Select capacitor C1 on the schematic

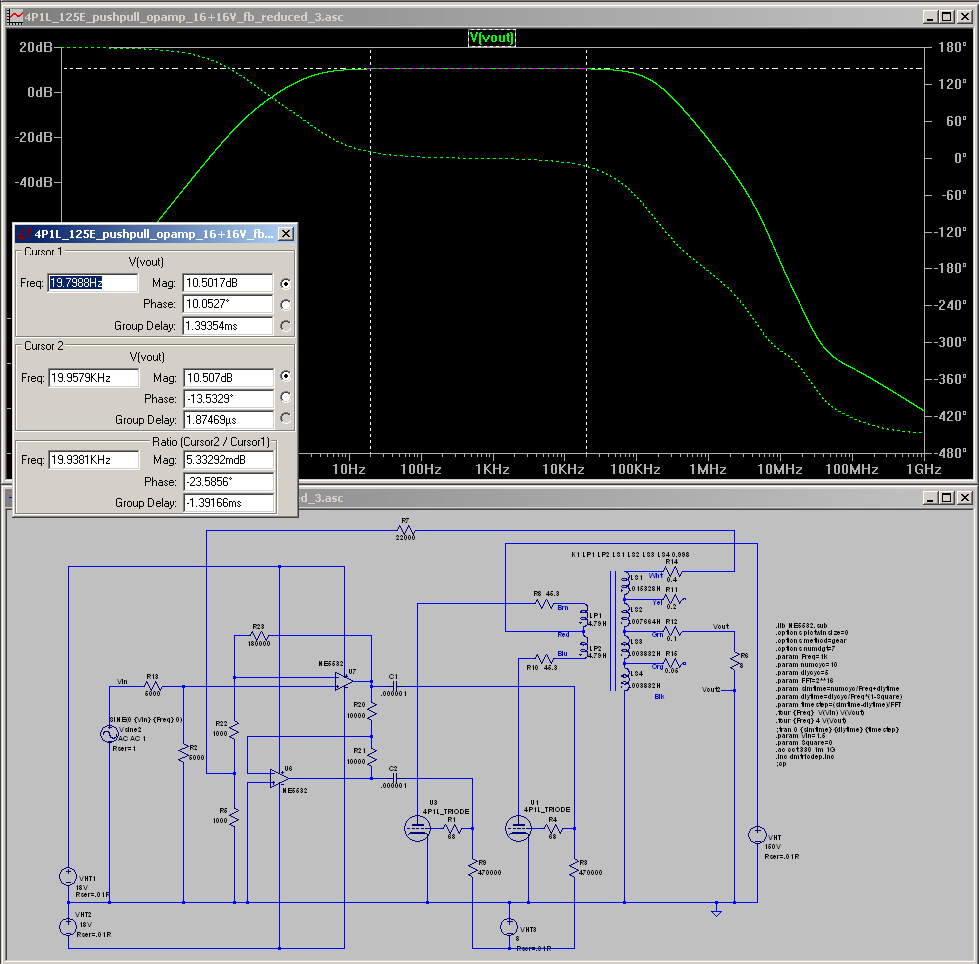point(393,686)
